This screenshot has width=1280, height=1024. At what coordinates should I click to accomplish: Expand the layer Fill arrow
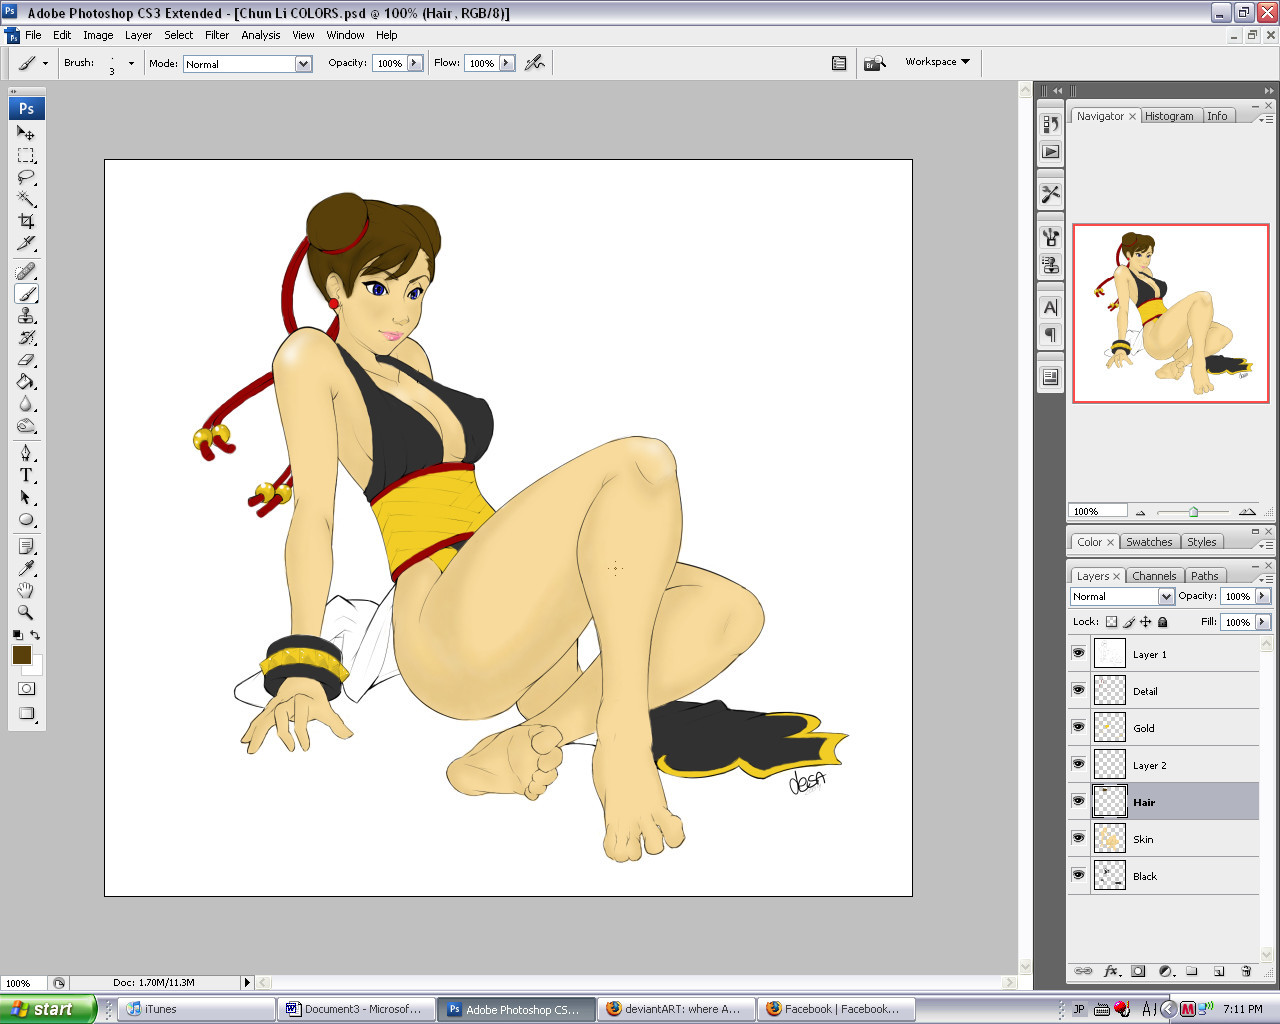[x=1262, y=622]
